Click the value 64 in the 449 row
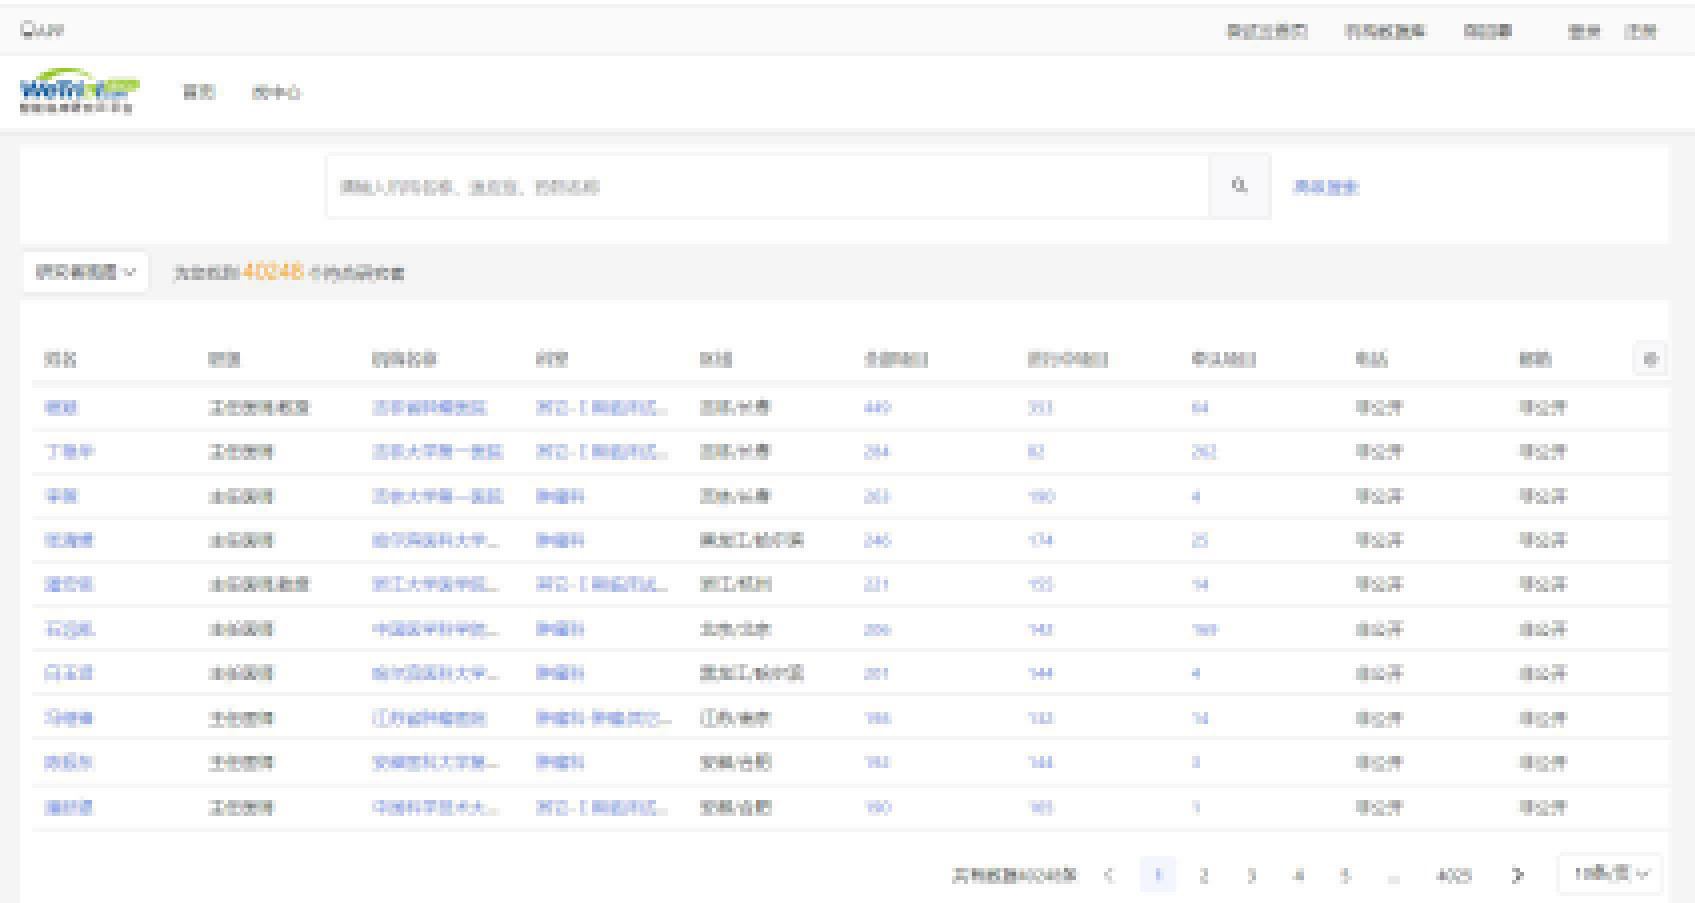Screen dimensions: 1695x903 click(1200, 407)
